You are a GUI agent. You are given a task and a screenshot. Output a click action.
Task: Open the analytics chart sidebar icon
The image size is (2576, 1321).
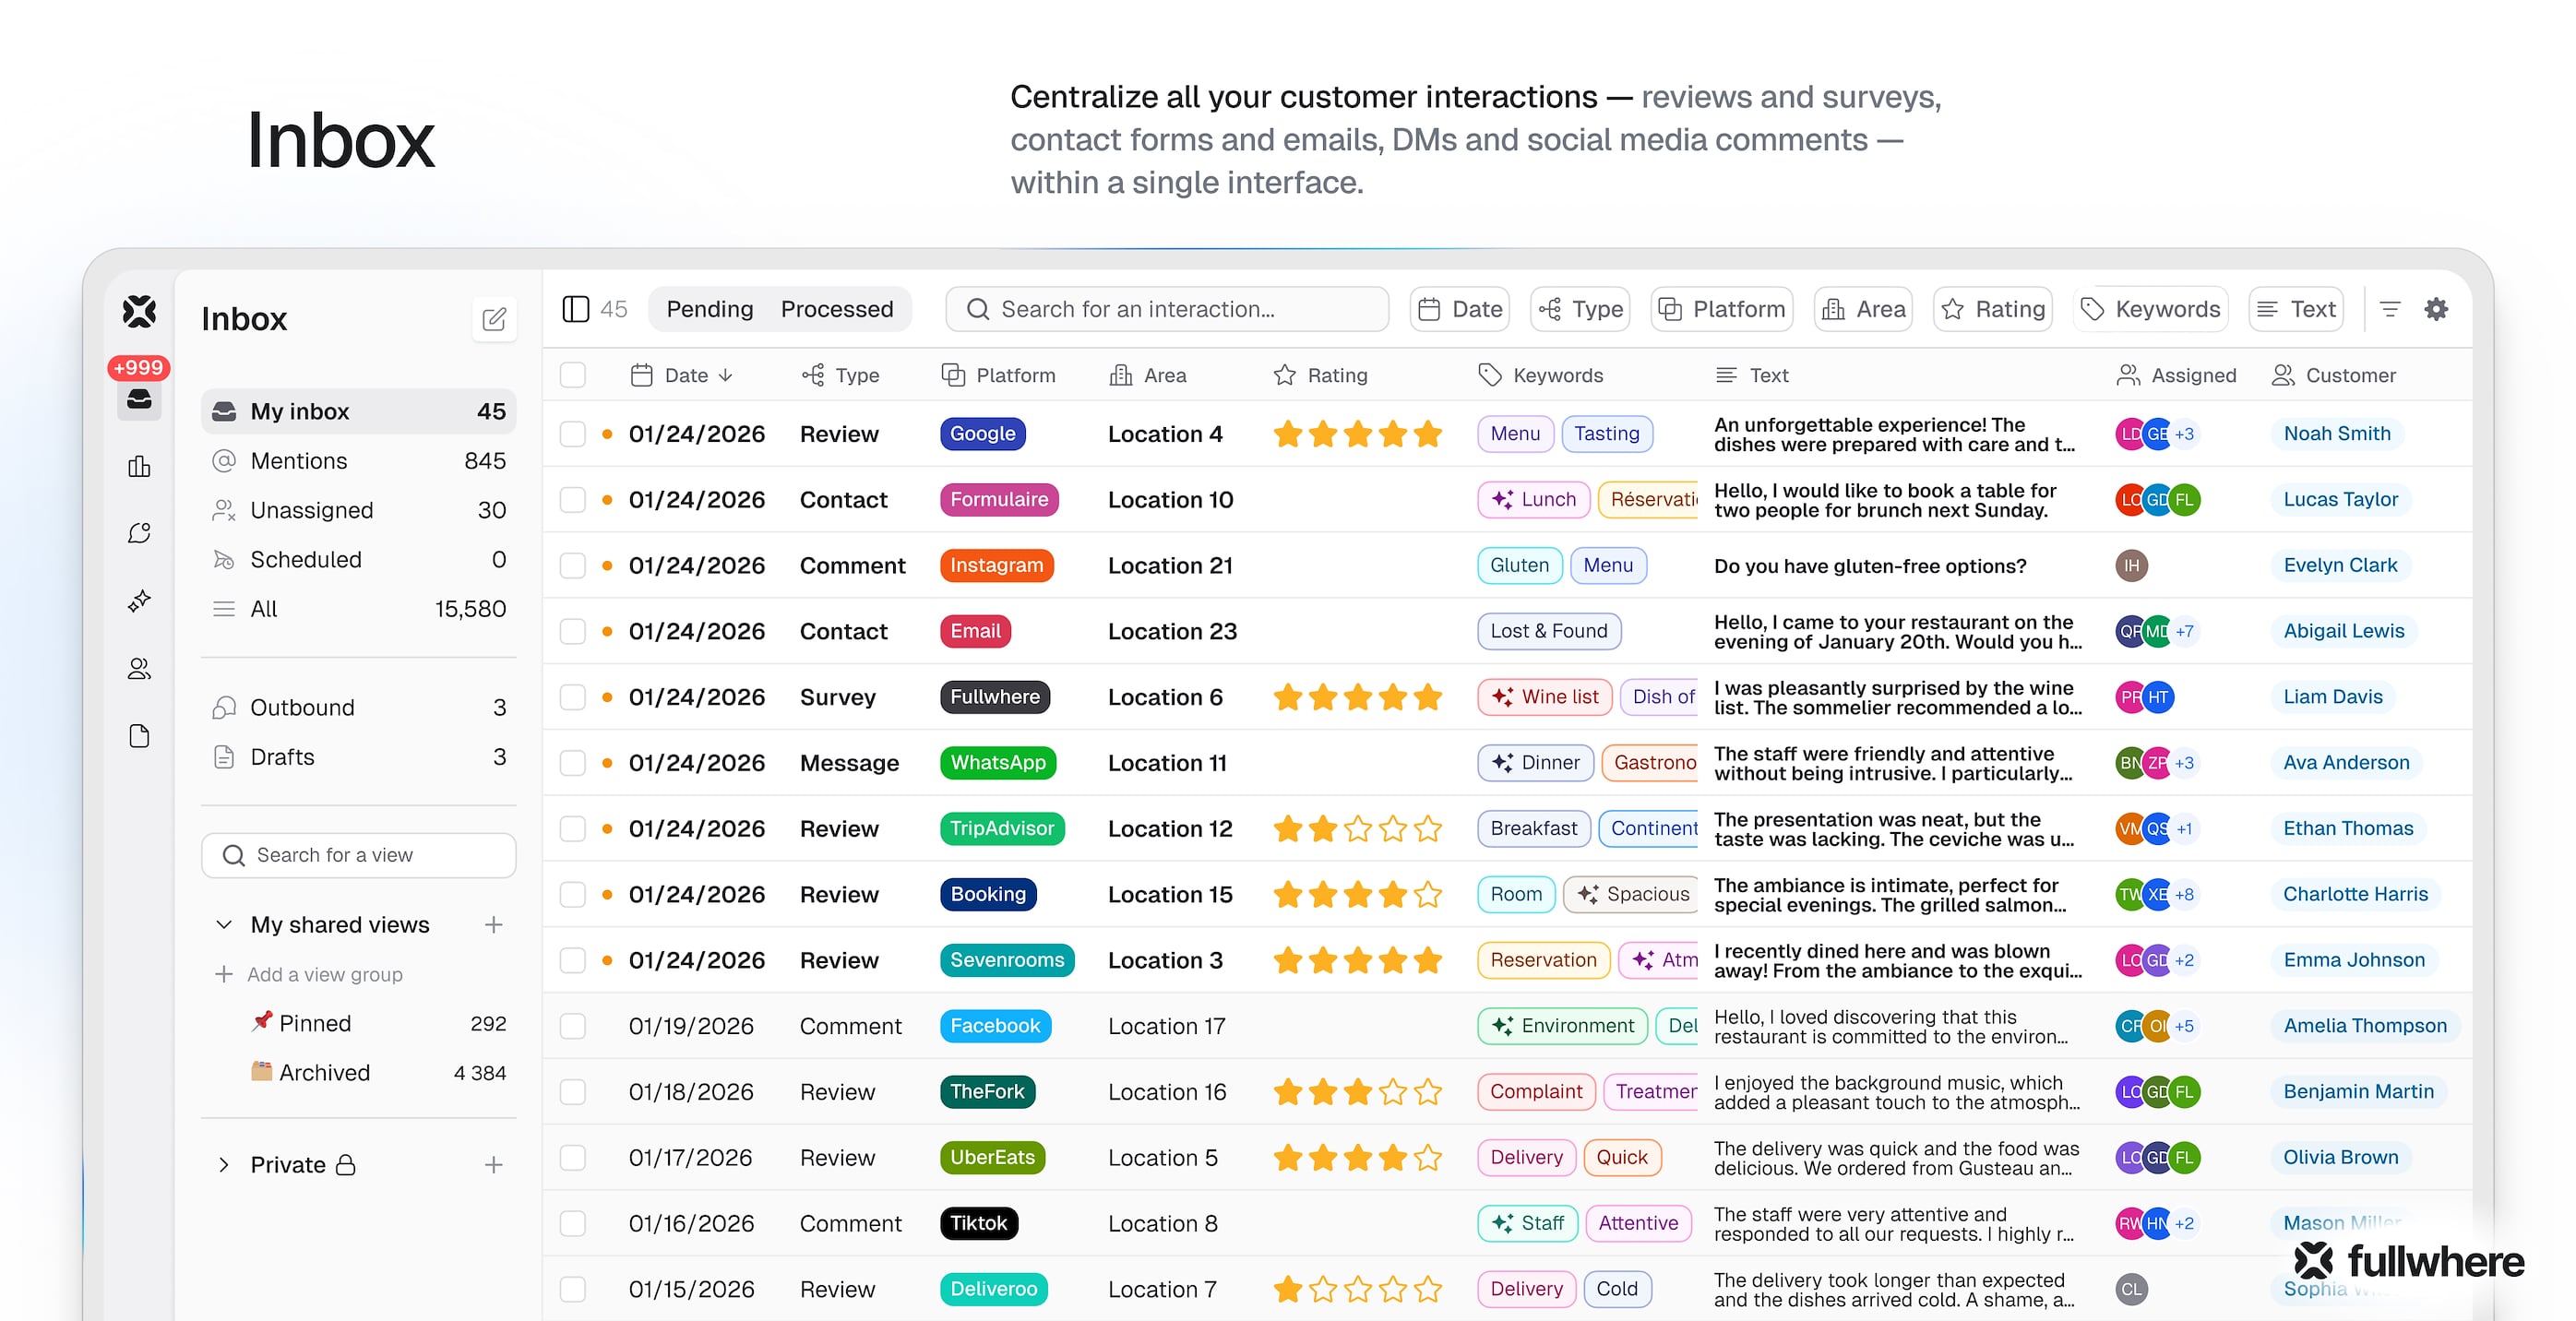[139, 466]
